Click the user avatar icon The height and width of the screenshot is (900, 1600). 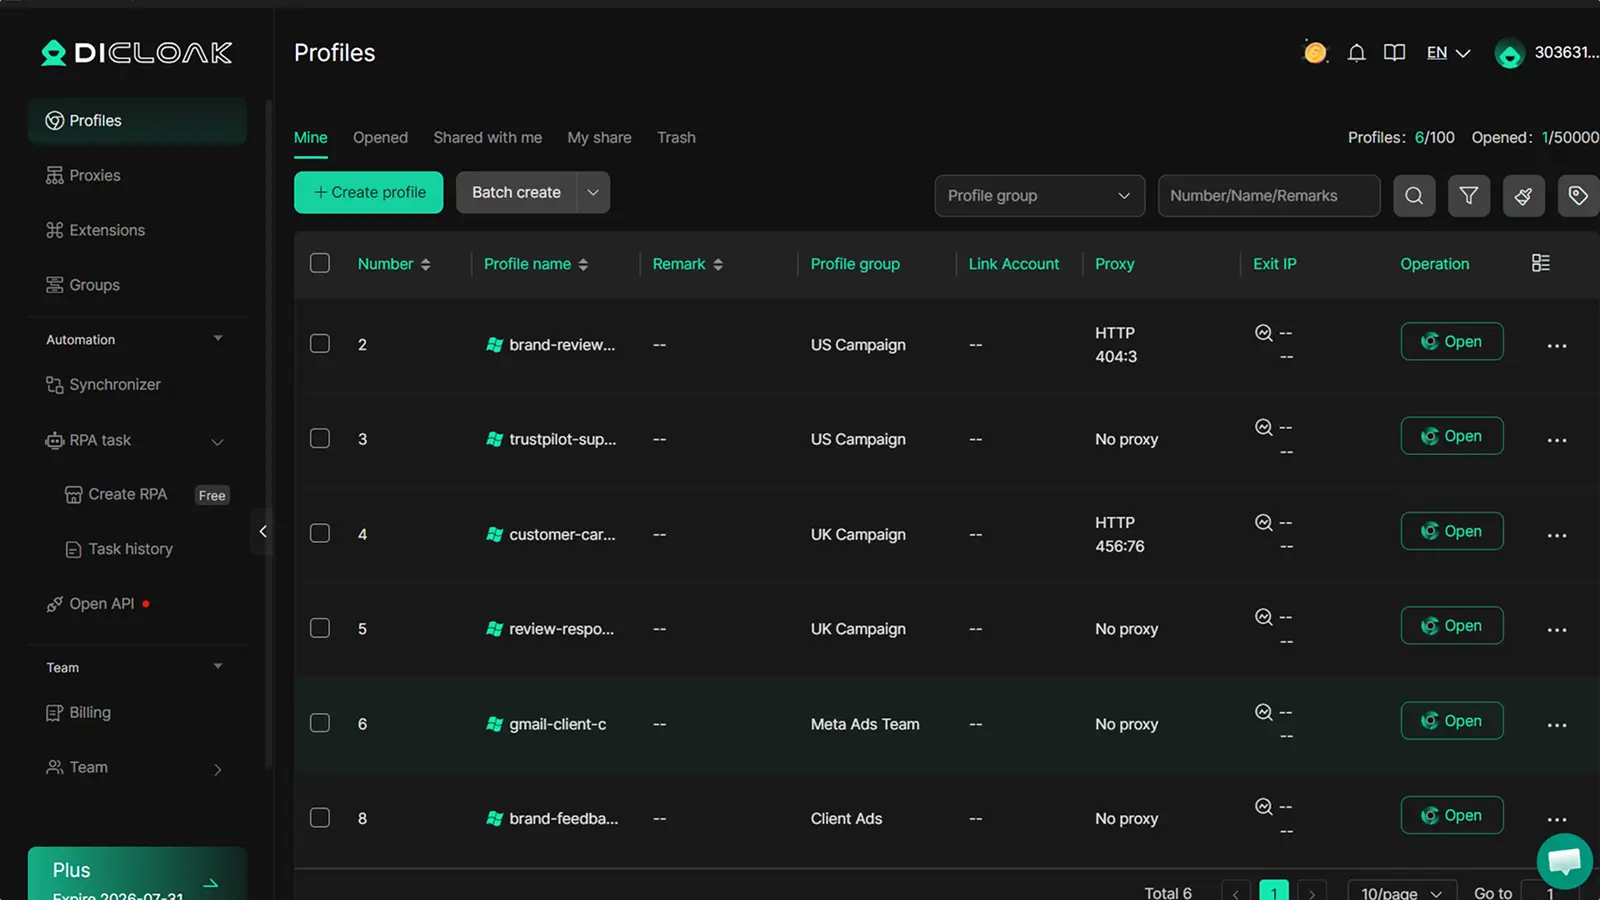1509,53
